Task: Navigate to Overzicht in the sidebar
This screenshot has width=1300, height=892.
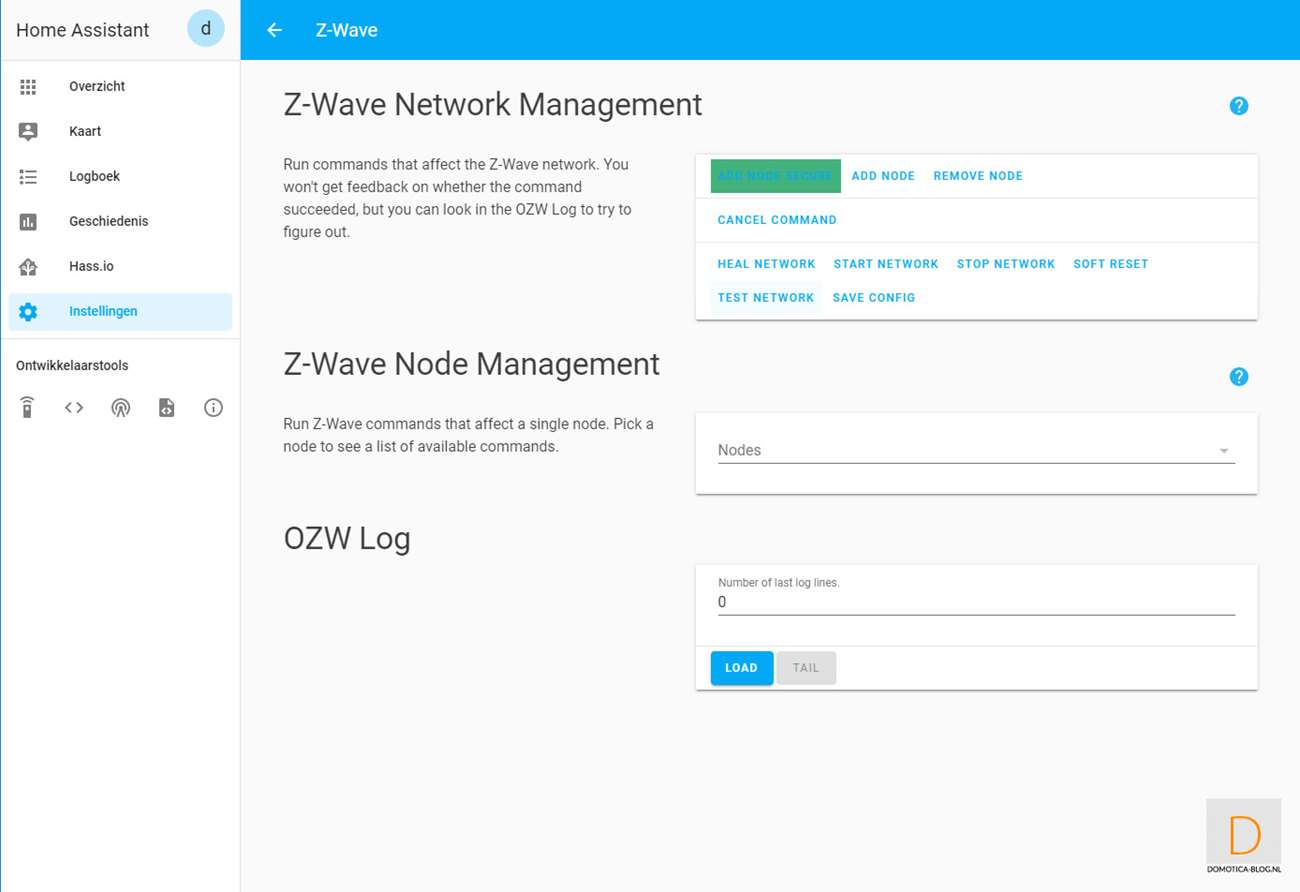Action: tap(120, 86)
